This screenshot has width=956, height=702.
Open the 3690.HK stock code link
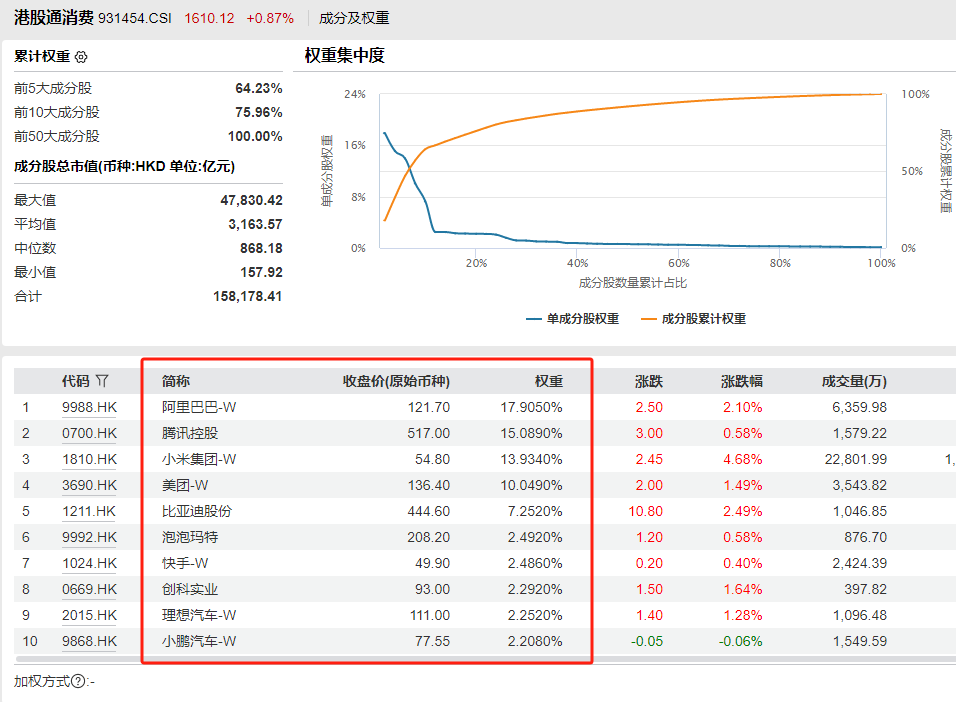pos(89,485)
